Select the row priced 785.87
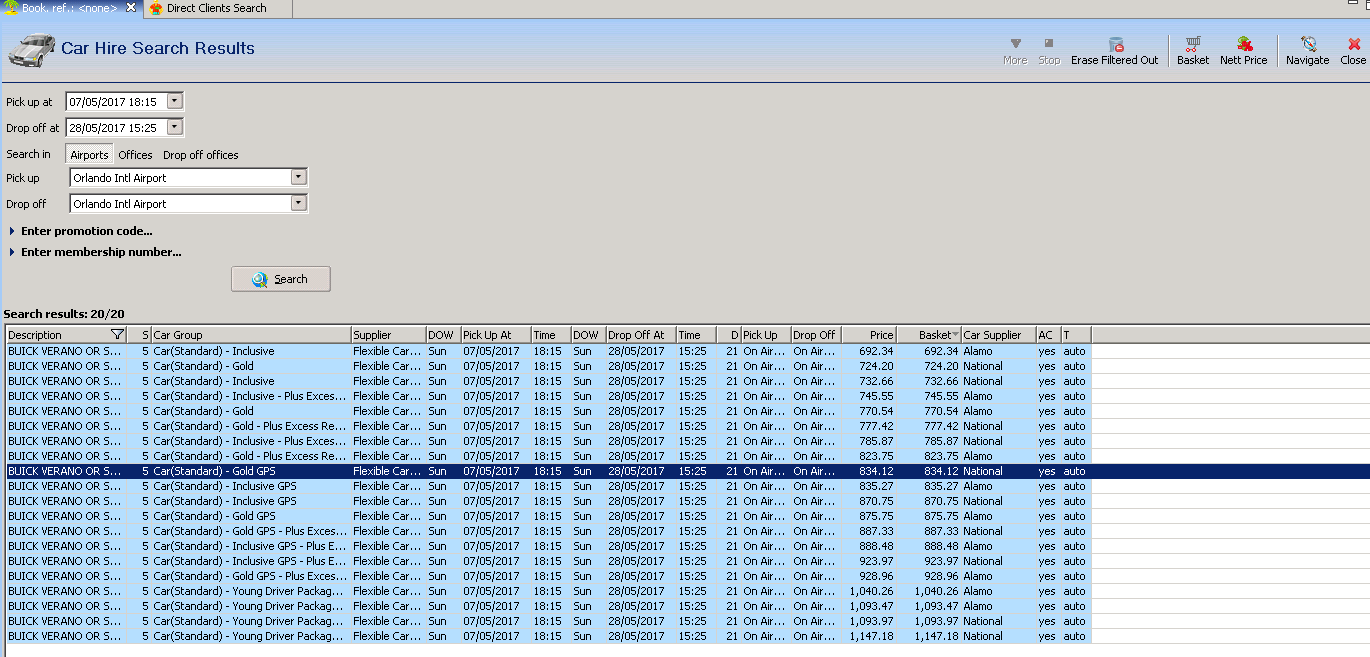 click(548, 441)
